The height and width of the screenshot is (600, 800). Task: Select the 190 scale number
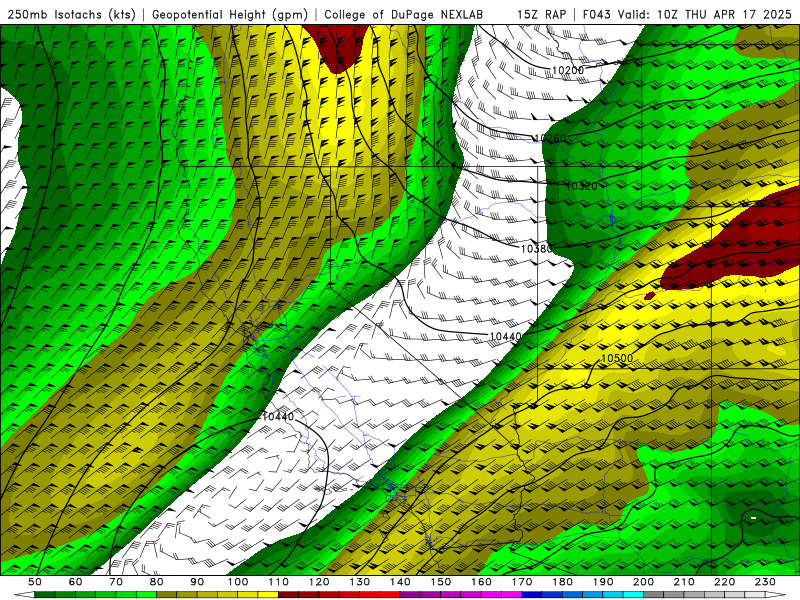tap(603, 582)
